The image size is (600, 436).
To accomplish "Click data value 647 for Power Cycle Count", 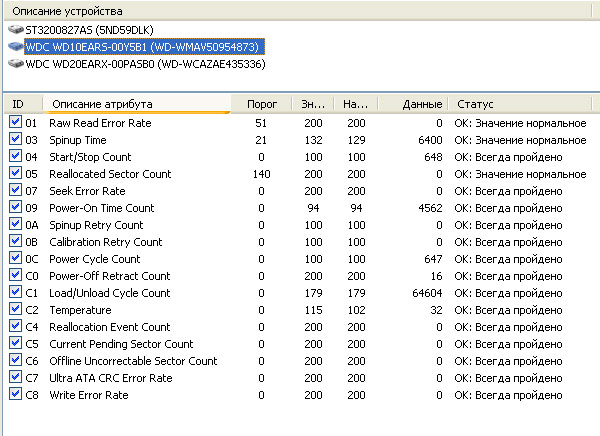I will click(433, 259).
